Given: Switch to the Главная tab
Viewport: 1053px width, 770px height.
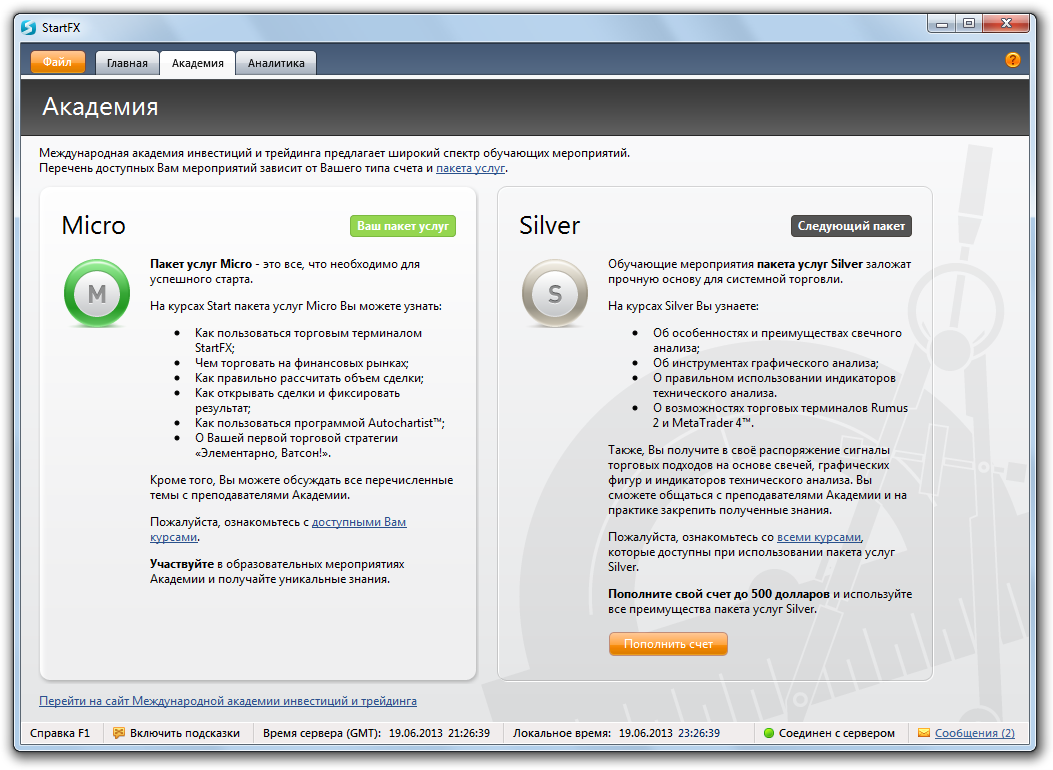Looking at the screenshot, I should tap(127, 63).
